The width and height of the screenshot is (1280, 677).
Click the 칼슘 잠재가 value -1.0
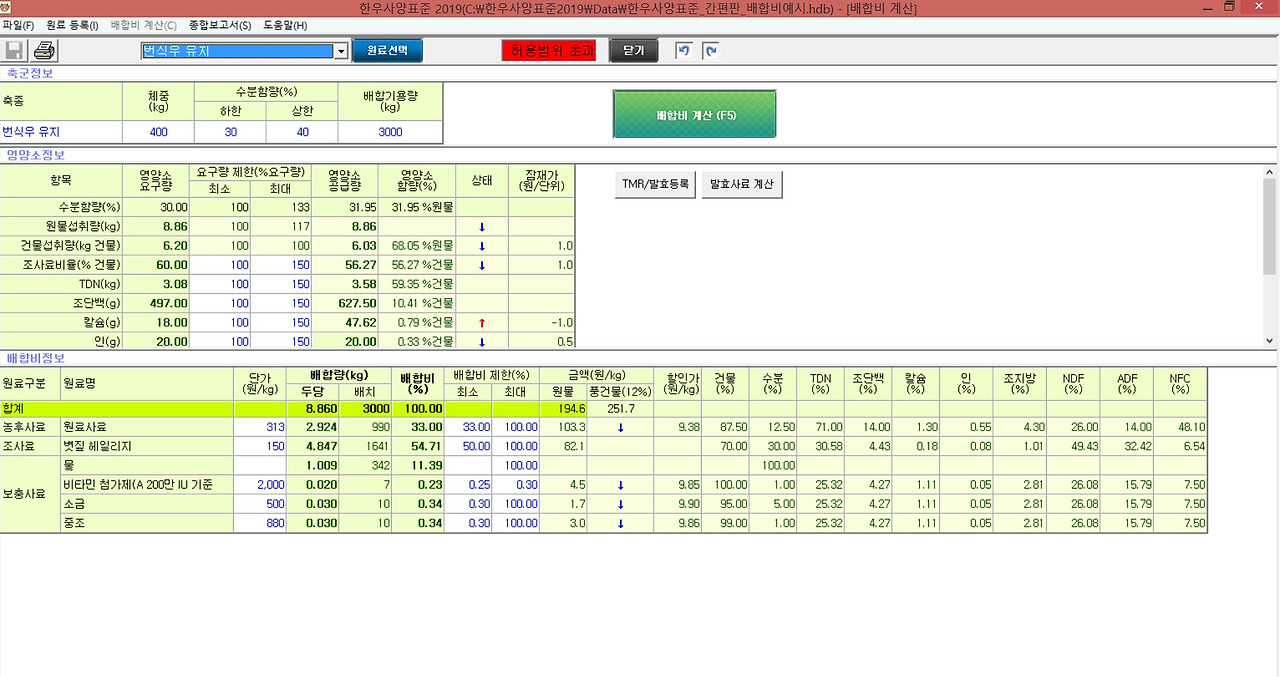pyautogui.click(x=541, y=322)
